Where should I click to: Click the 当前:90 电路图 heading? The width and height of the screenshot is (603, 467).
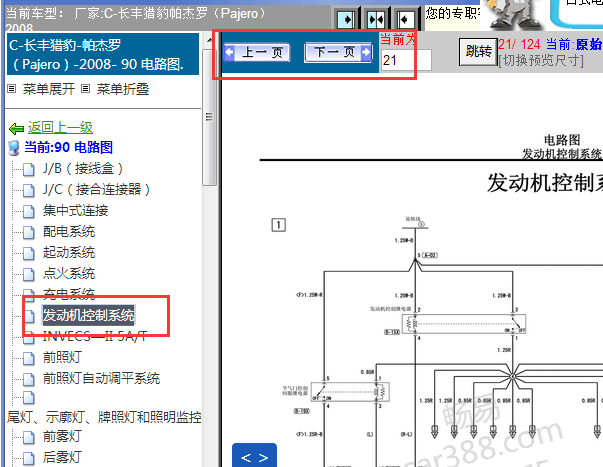click(68, 147)
